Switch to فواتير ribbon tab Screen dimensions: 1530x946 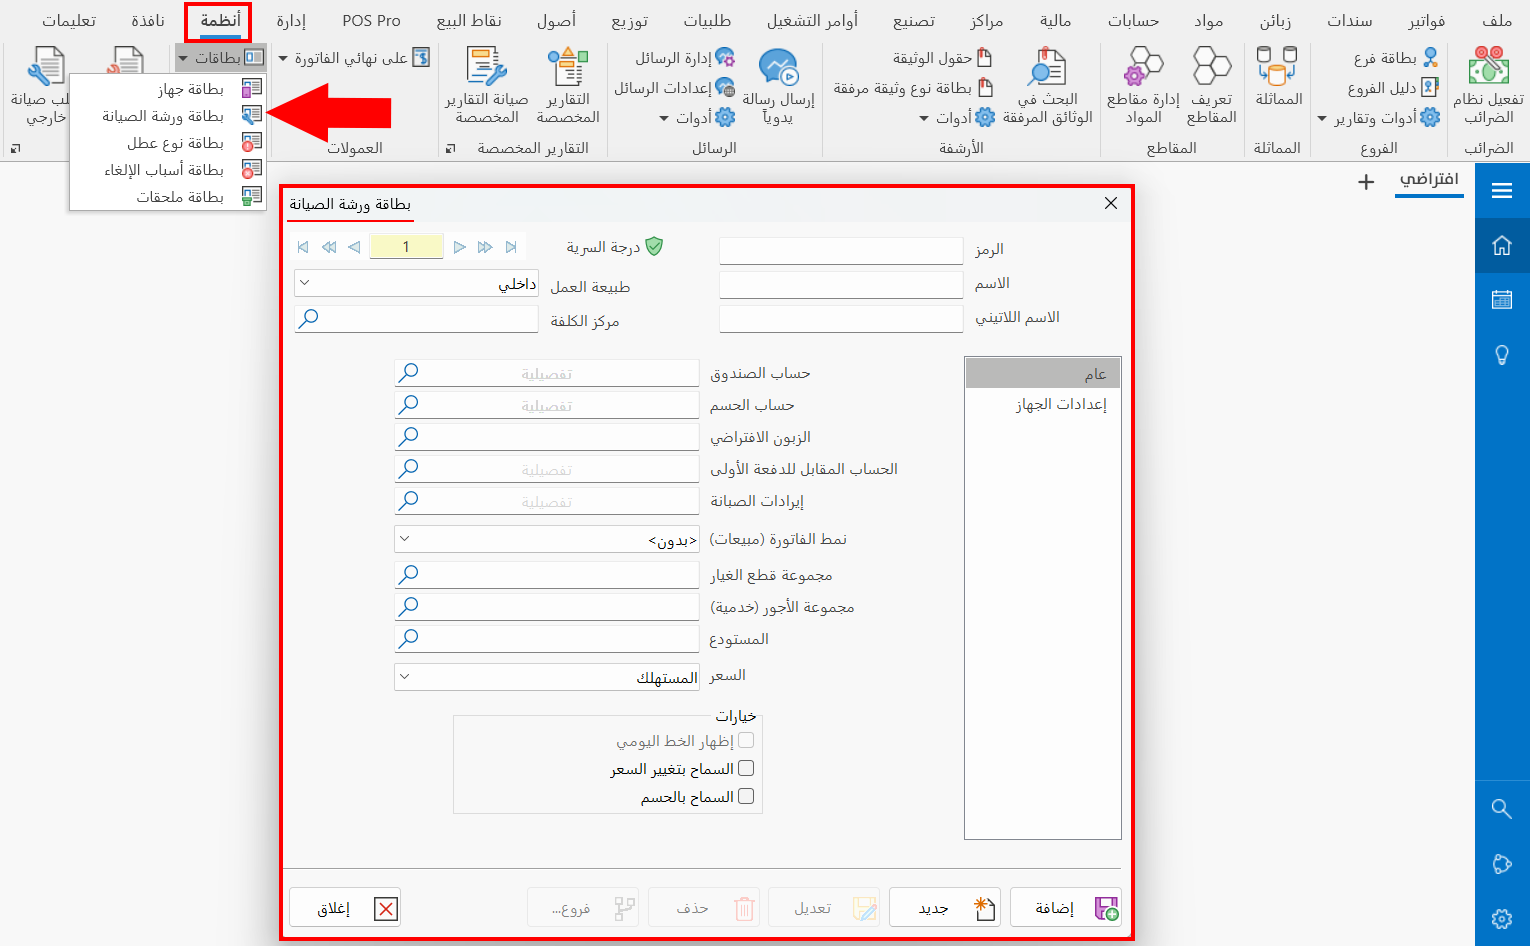point(1427,20)
